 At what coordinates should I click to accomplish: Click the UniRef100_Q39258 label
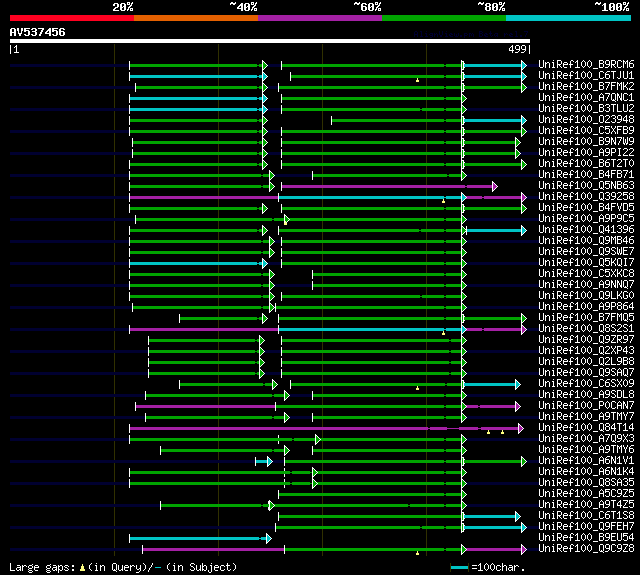(586, 197)
